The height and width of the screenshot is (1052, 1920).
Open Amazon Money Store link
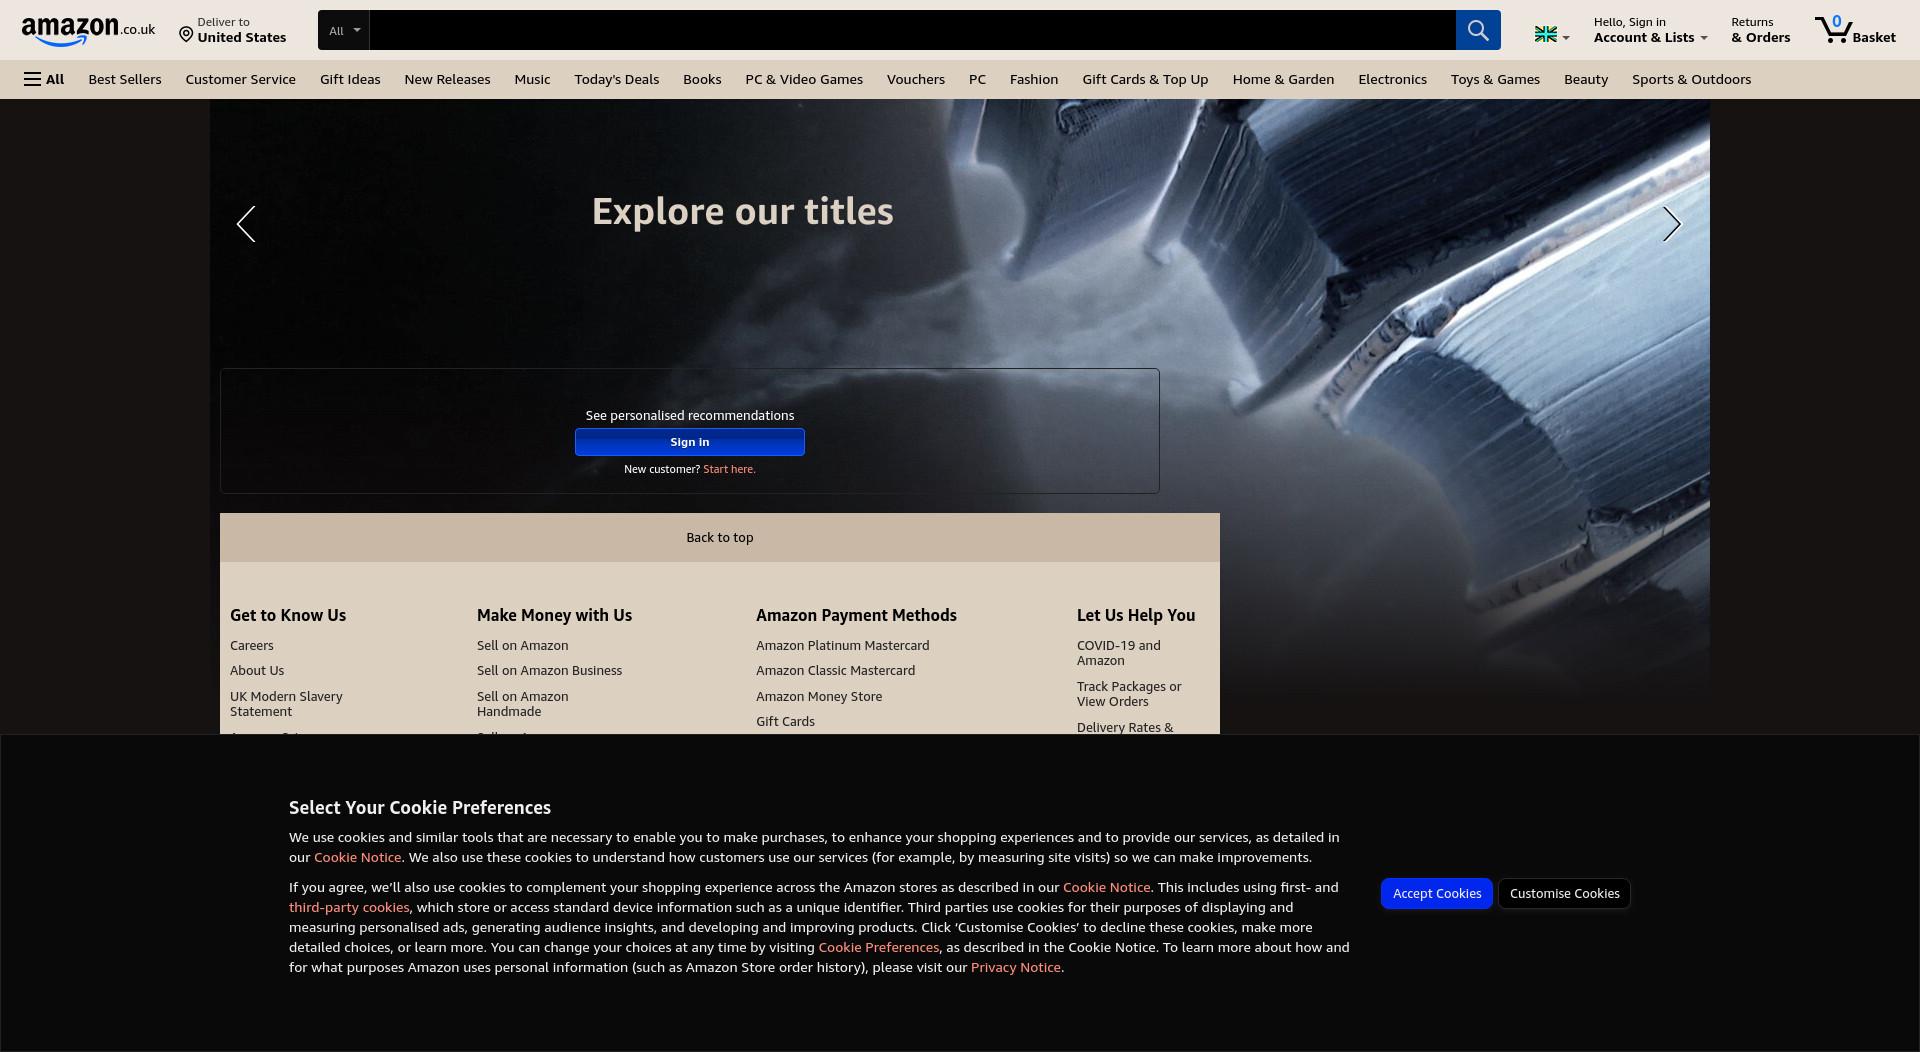click(x=819, y=696)
